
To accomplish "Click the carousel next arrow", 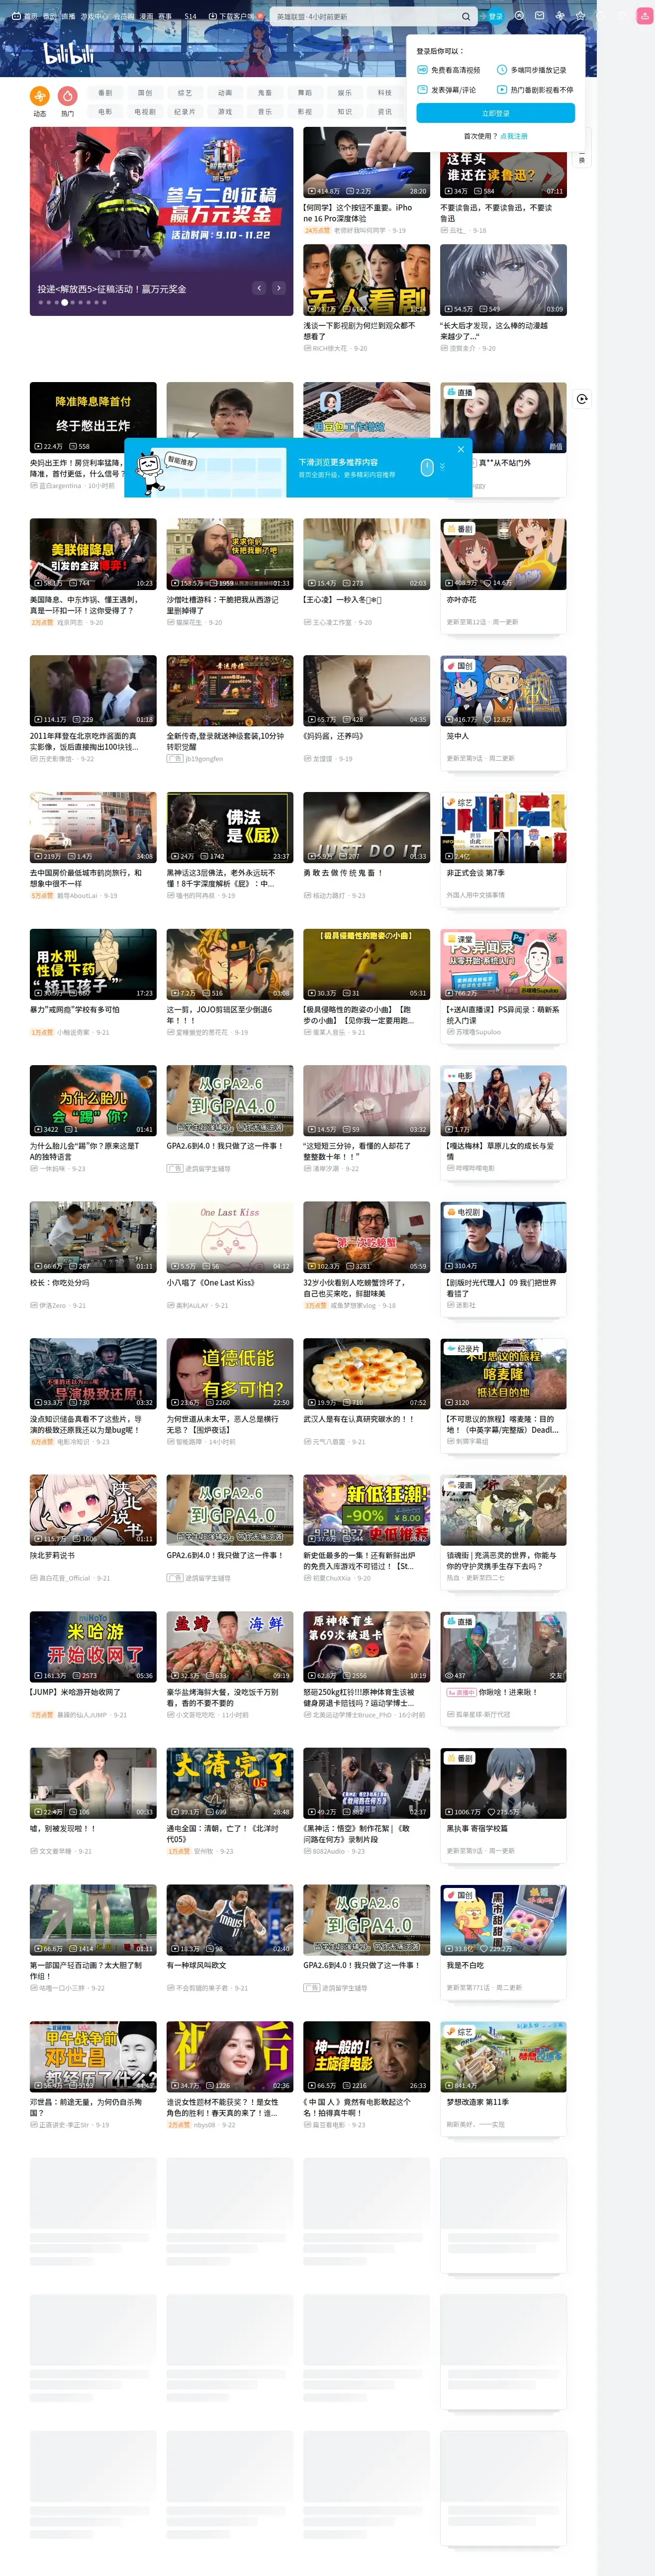I will click(x=279, y=288).
